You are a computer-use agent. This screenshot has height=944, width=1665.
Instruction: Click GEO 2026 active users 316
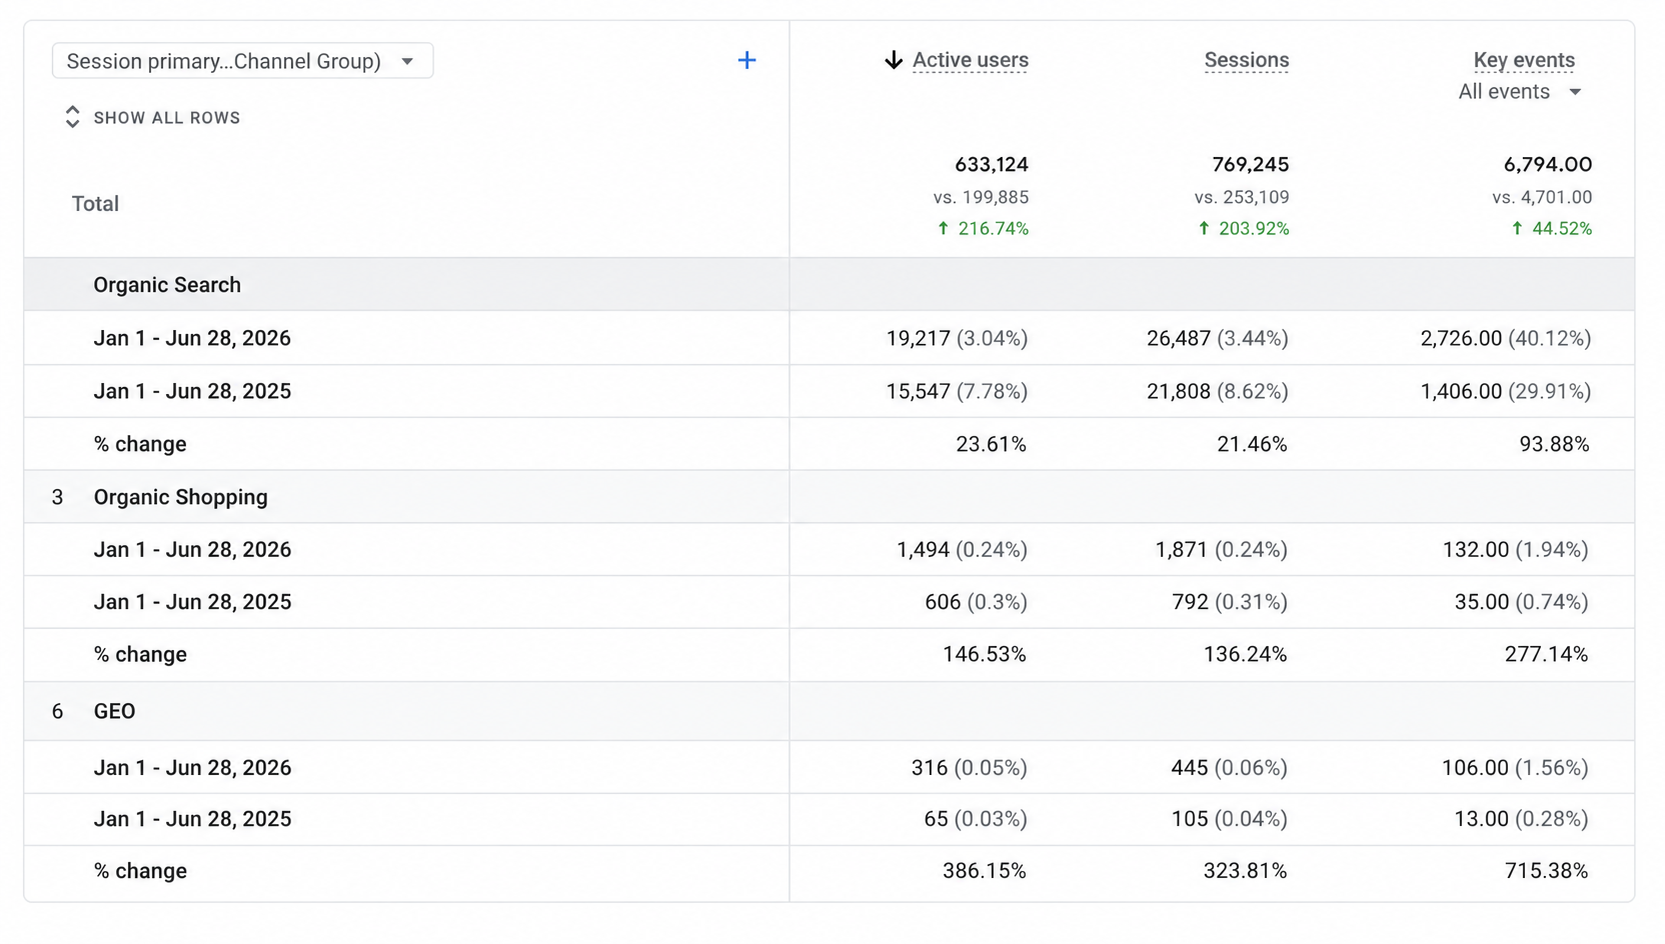[929, 768]
